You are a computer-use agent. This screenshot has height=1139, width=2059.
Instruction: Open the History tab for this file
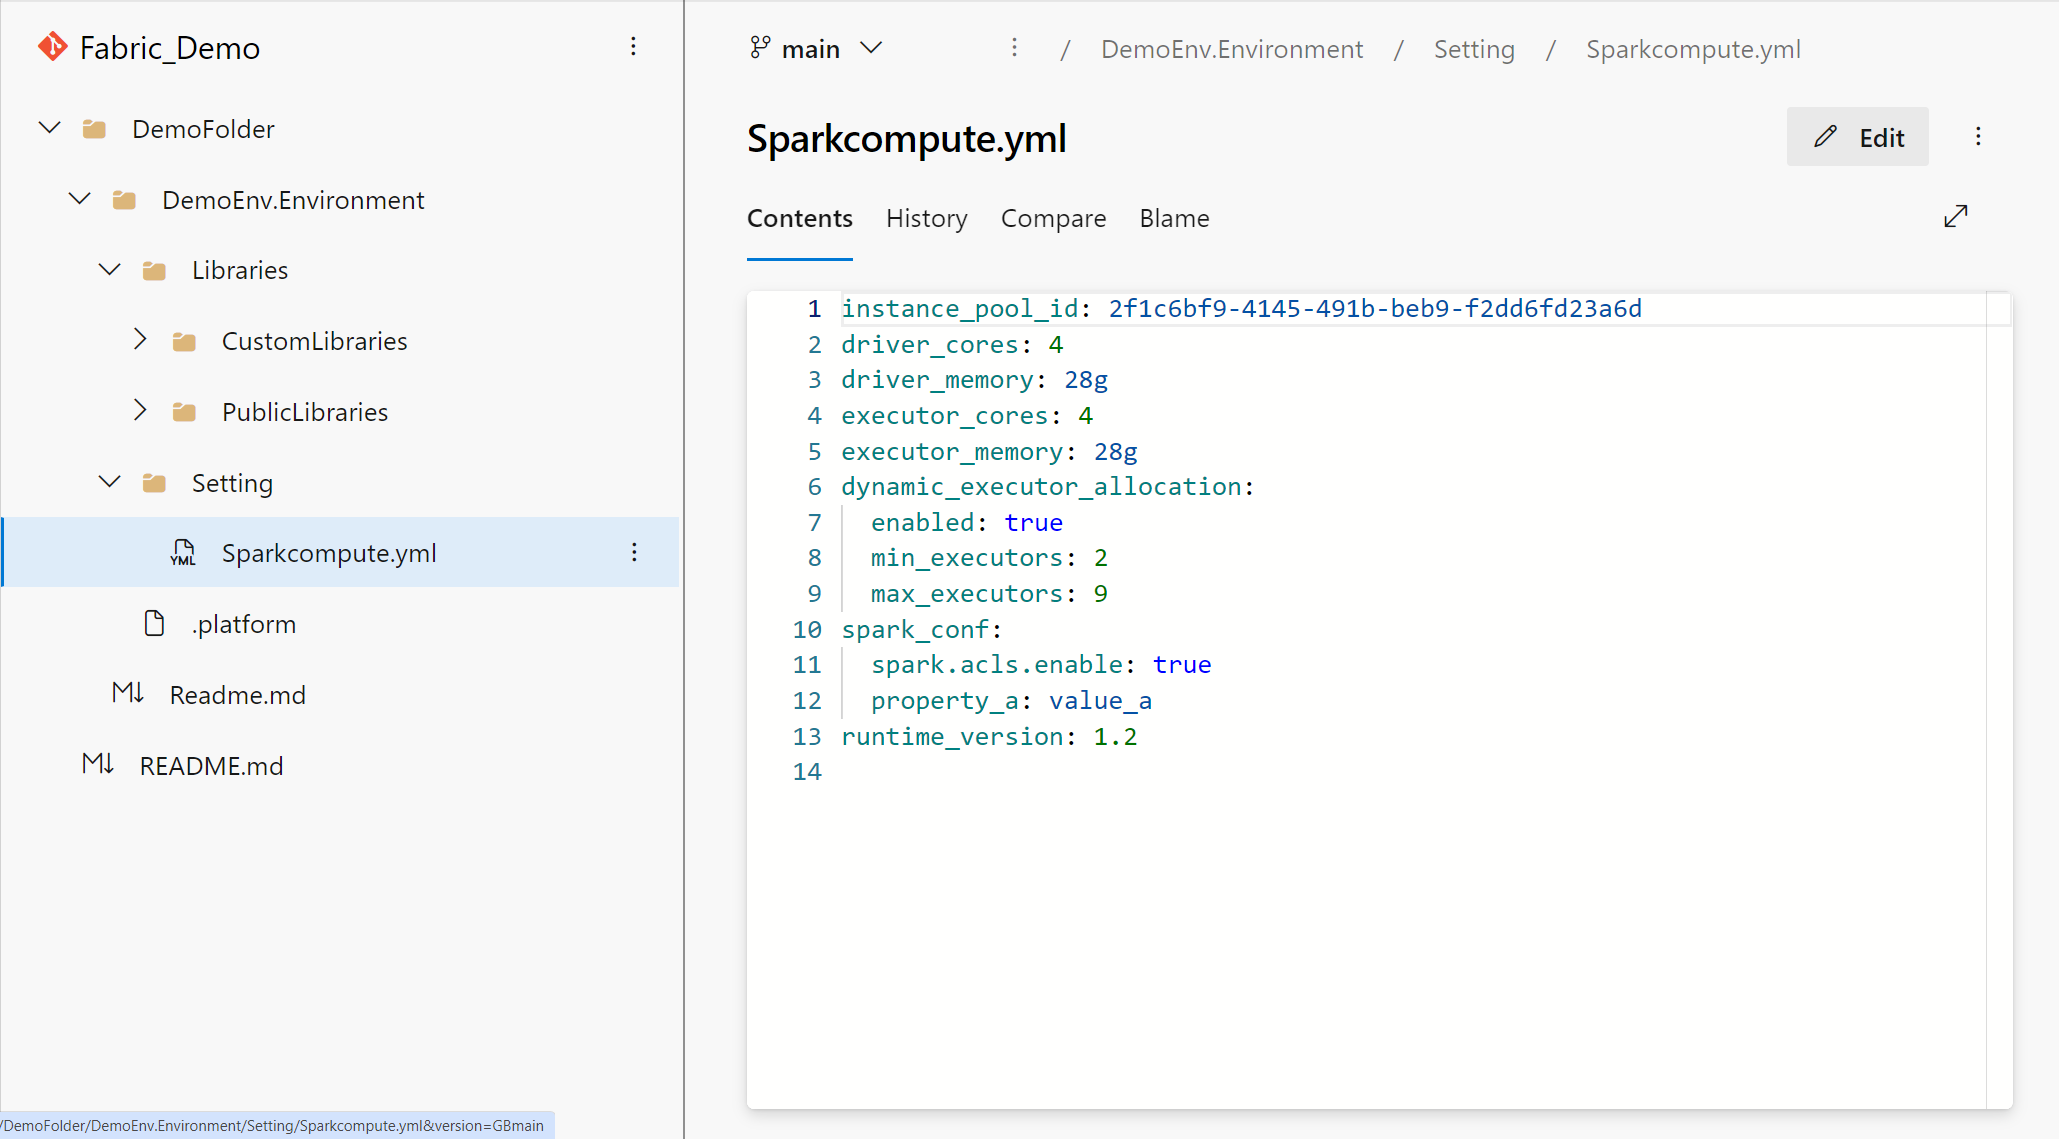click(x=927, y=217)
